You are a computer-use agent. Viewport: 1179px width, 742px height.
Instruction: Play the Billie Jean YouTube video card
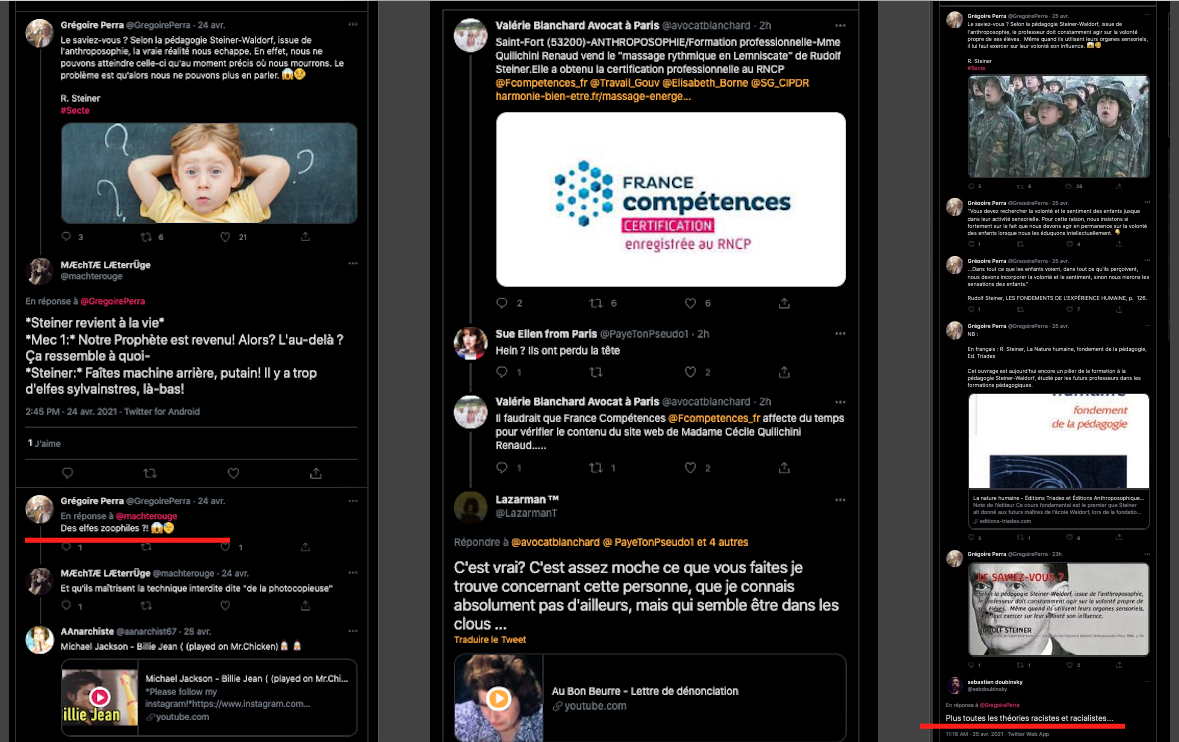point(99,697)
